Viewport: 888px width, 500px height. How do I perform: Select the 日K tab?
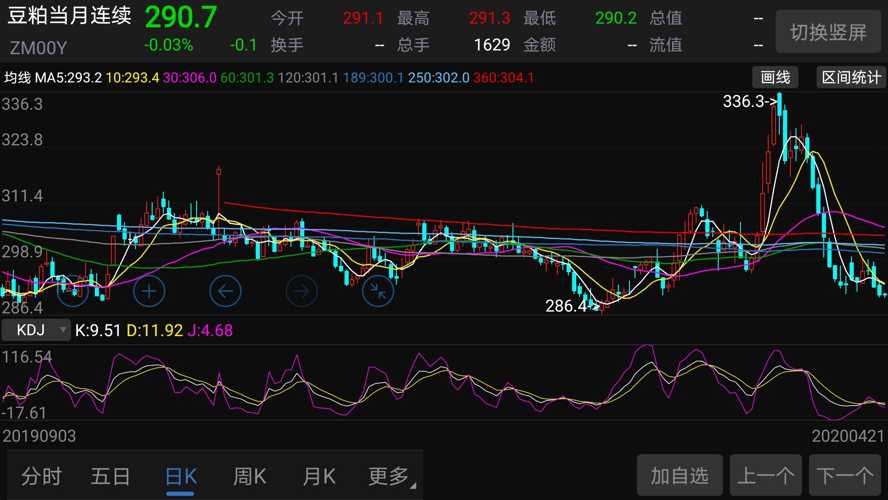[x=181, y=476]
